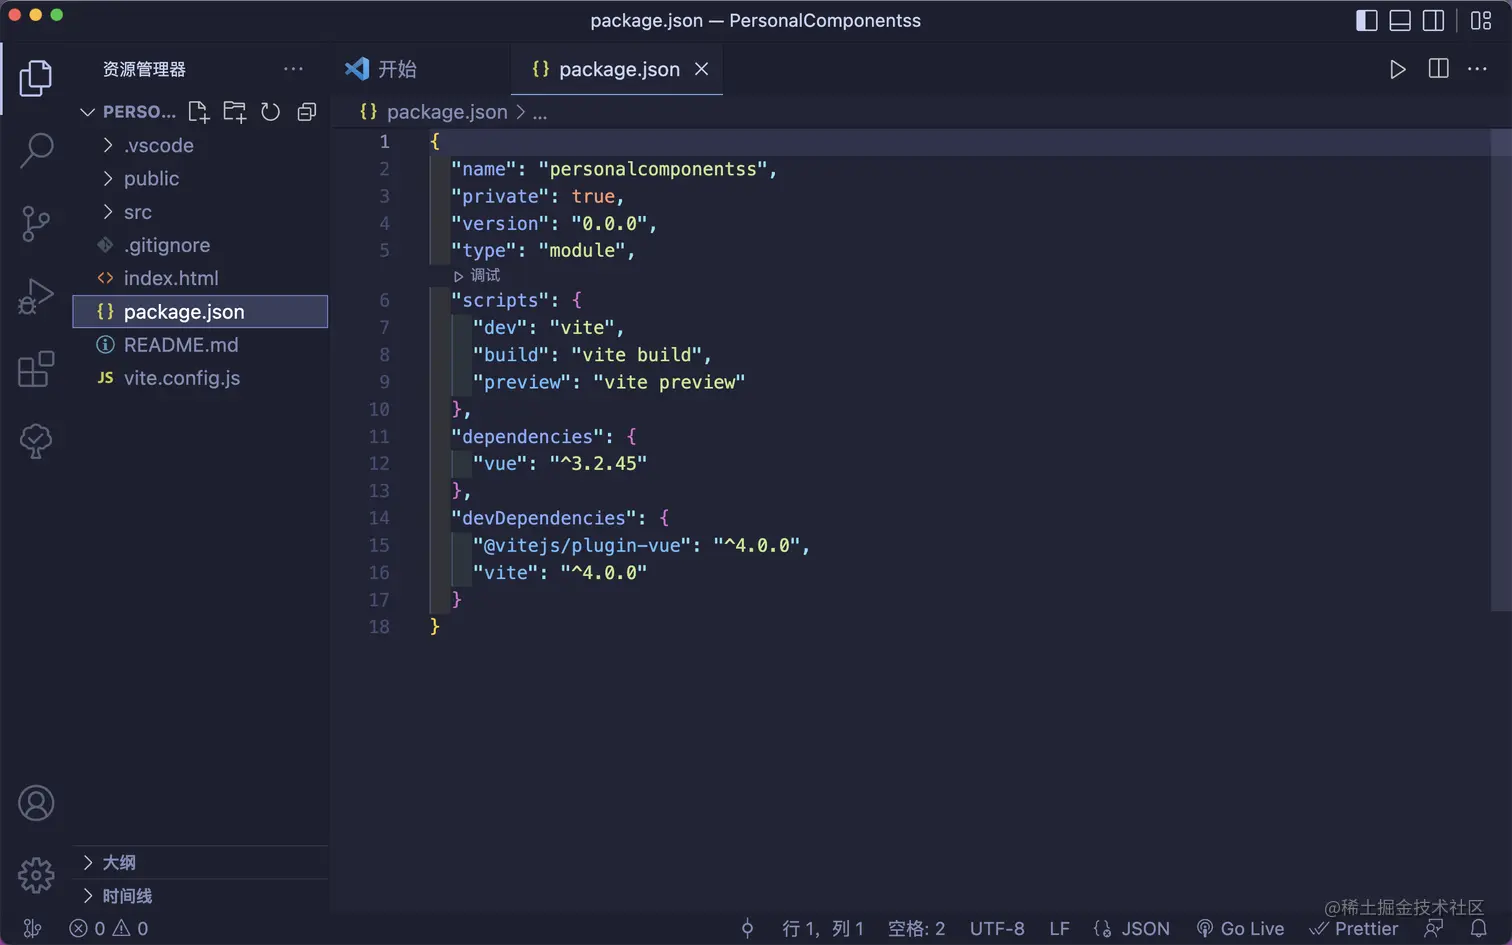
Task: Click the remote window status bar icon
Action: click(x=32, y=929)
